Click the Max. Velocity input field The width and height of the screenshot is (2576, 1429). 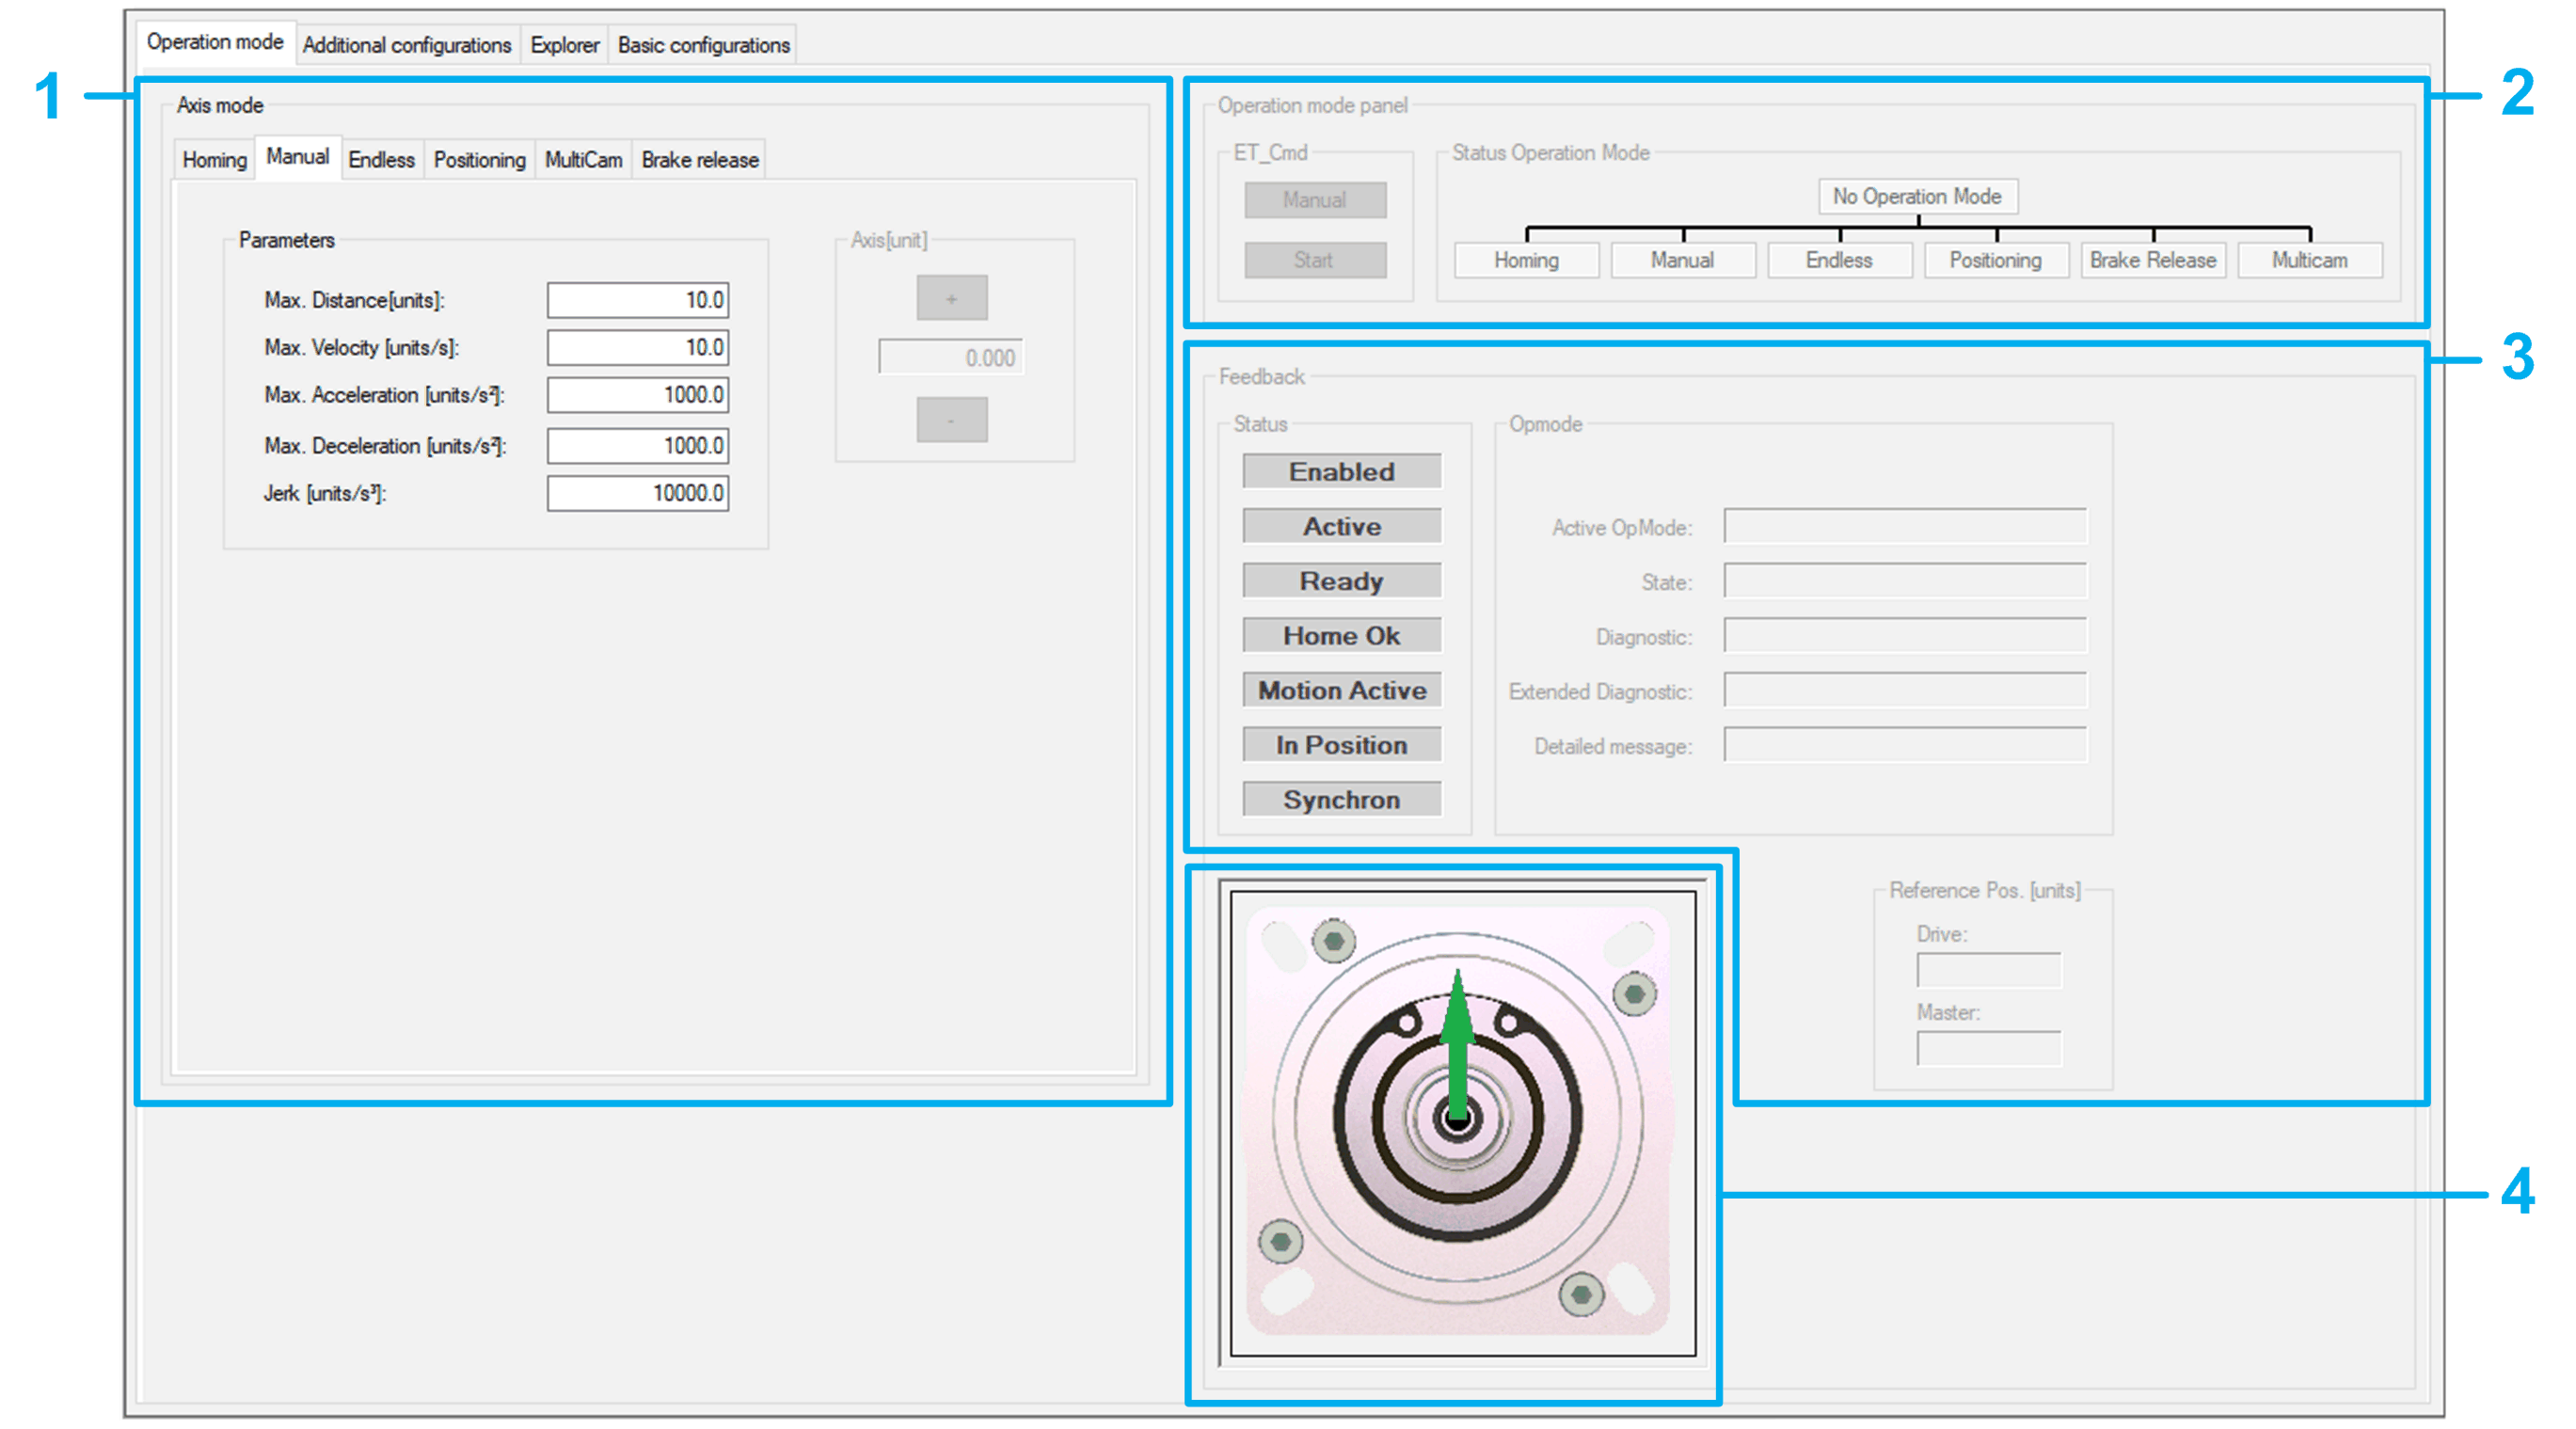[x=637, y=348]
